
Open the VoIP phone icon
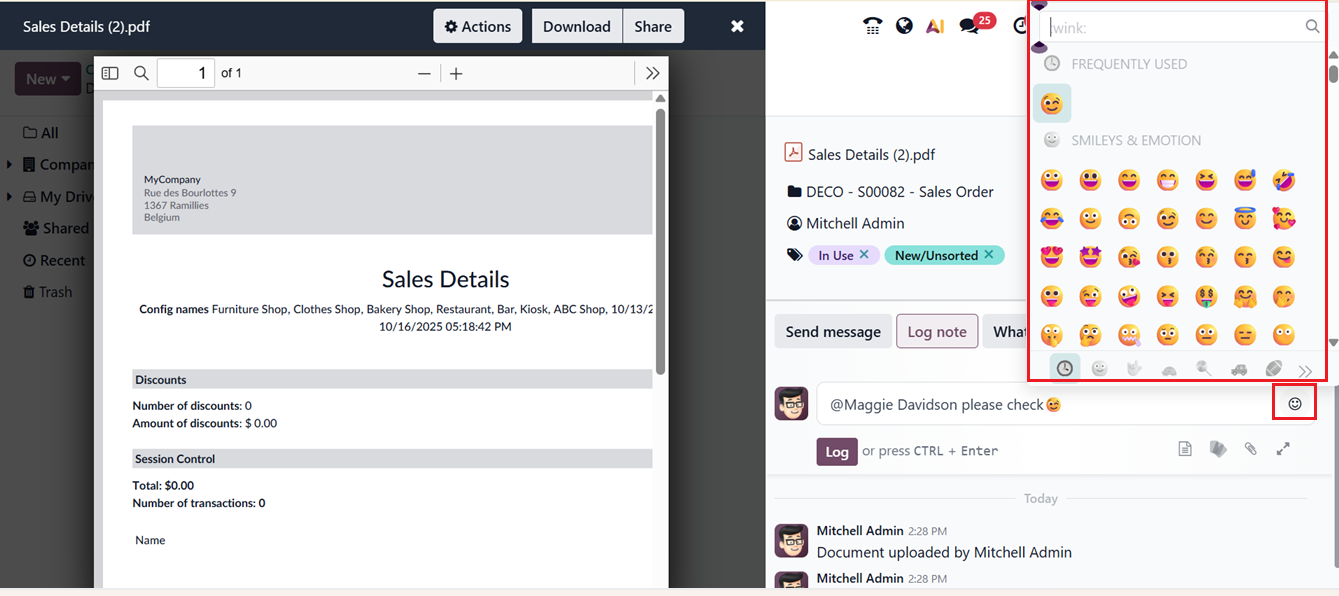click(872, 26)
